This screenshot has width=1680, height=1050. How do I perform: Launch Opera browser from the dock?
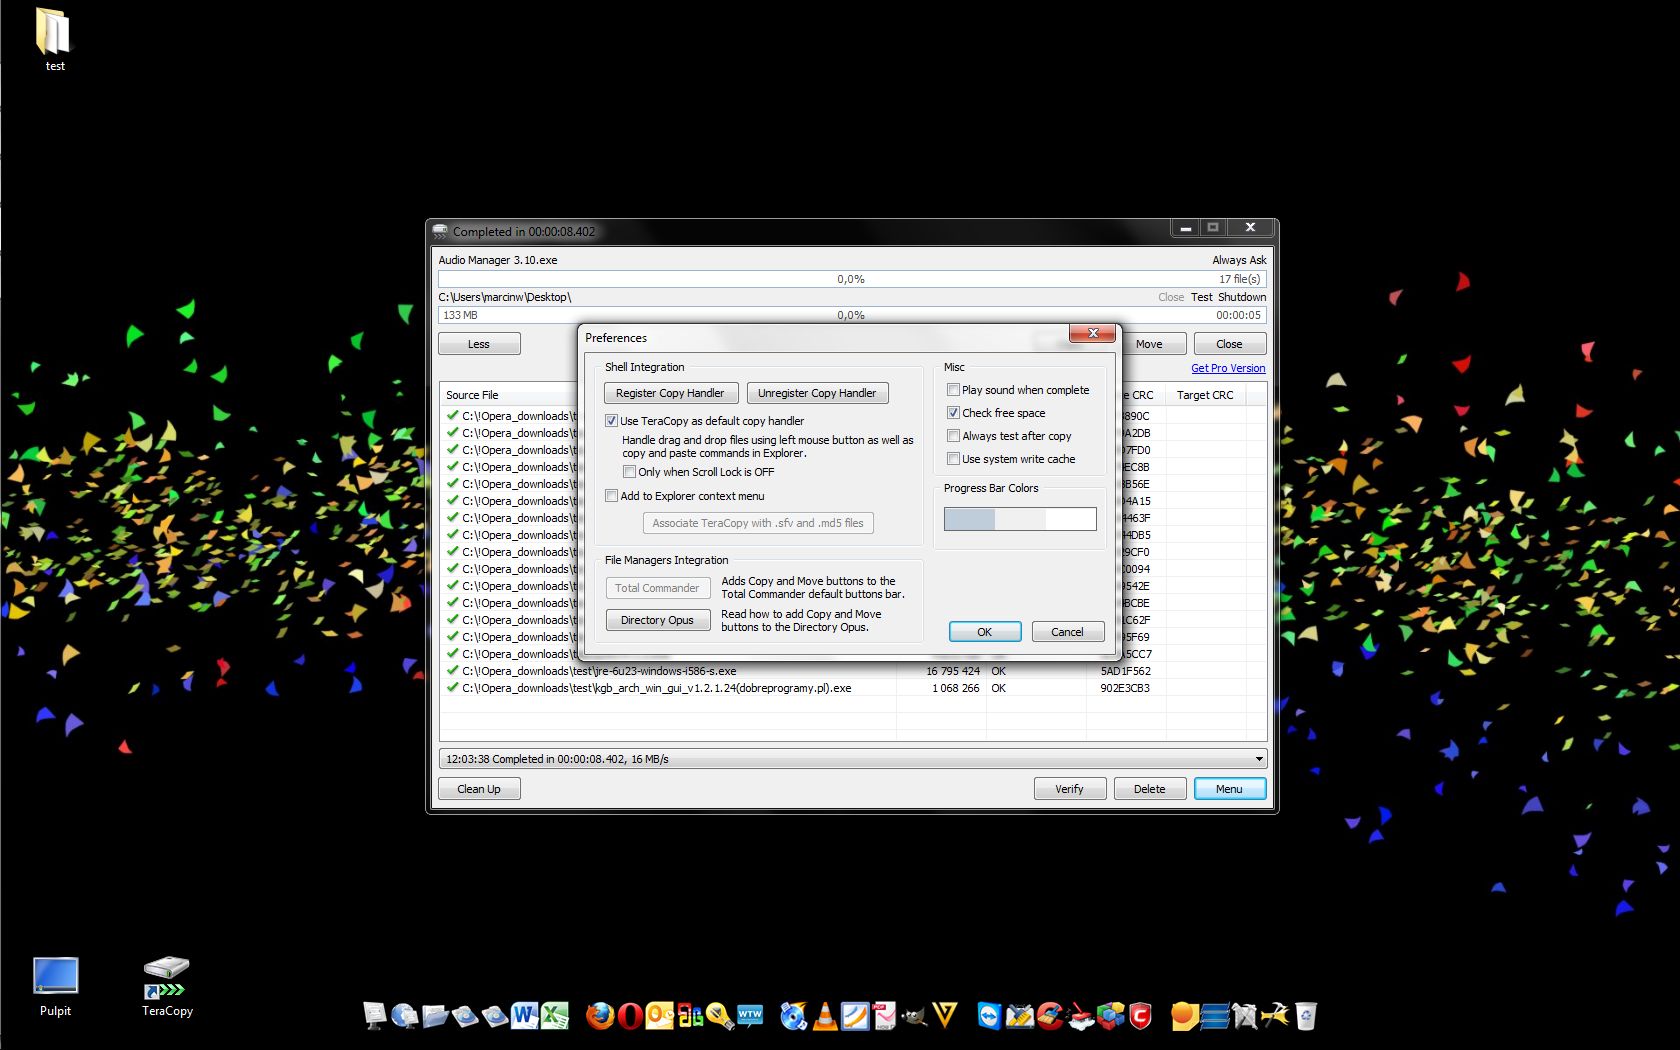[630, 1016]
